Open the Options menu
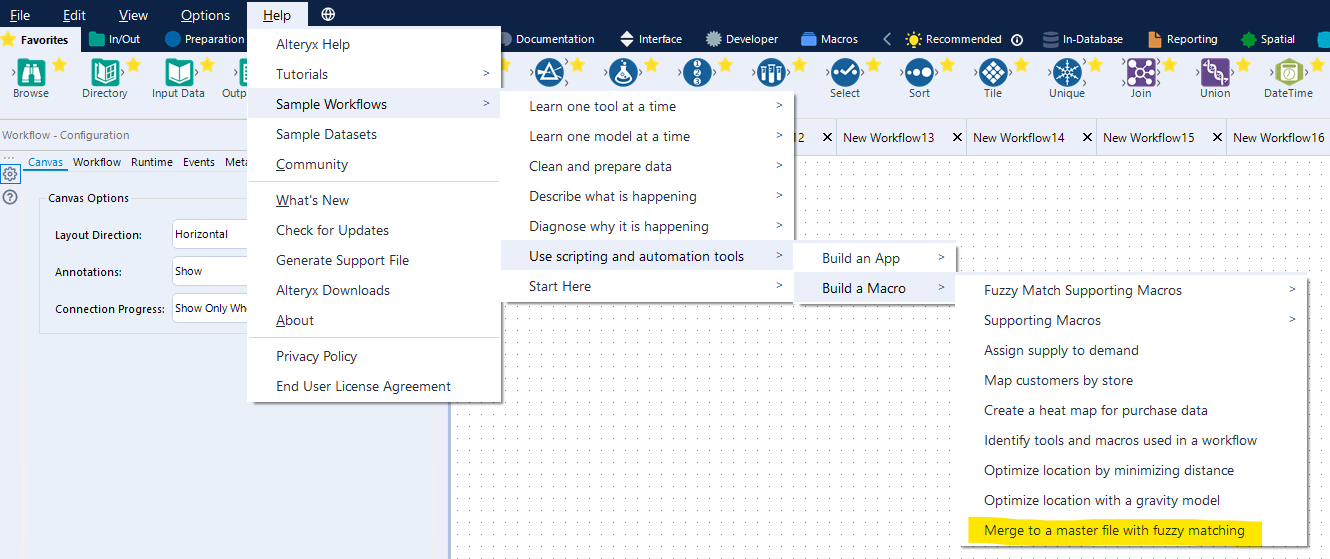The image size is (1330, 559). point(205,15)
